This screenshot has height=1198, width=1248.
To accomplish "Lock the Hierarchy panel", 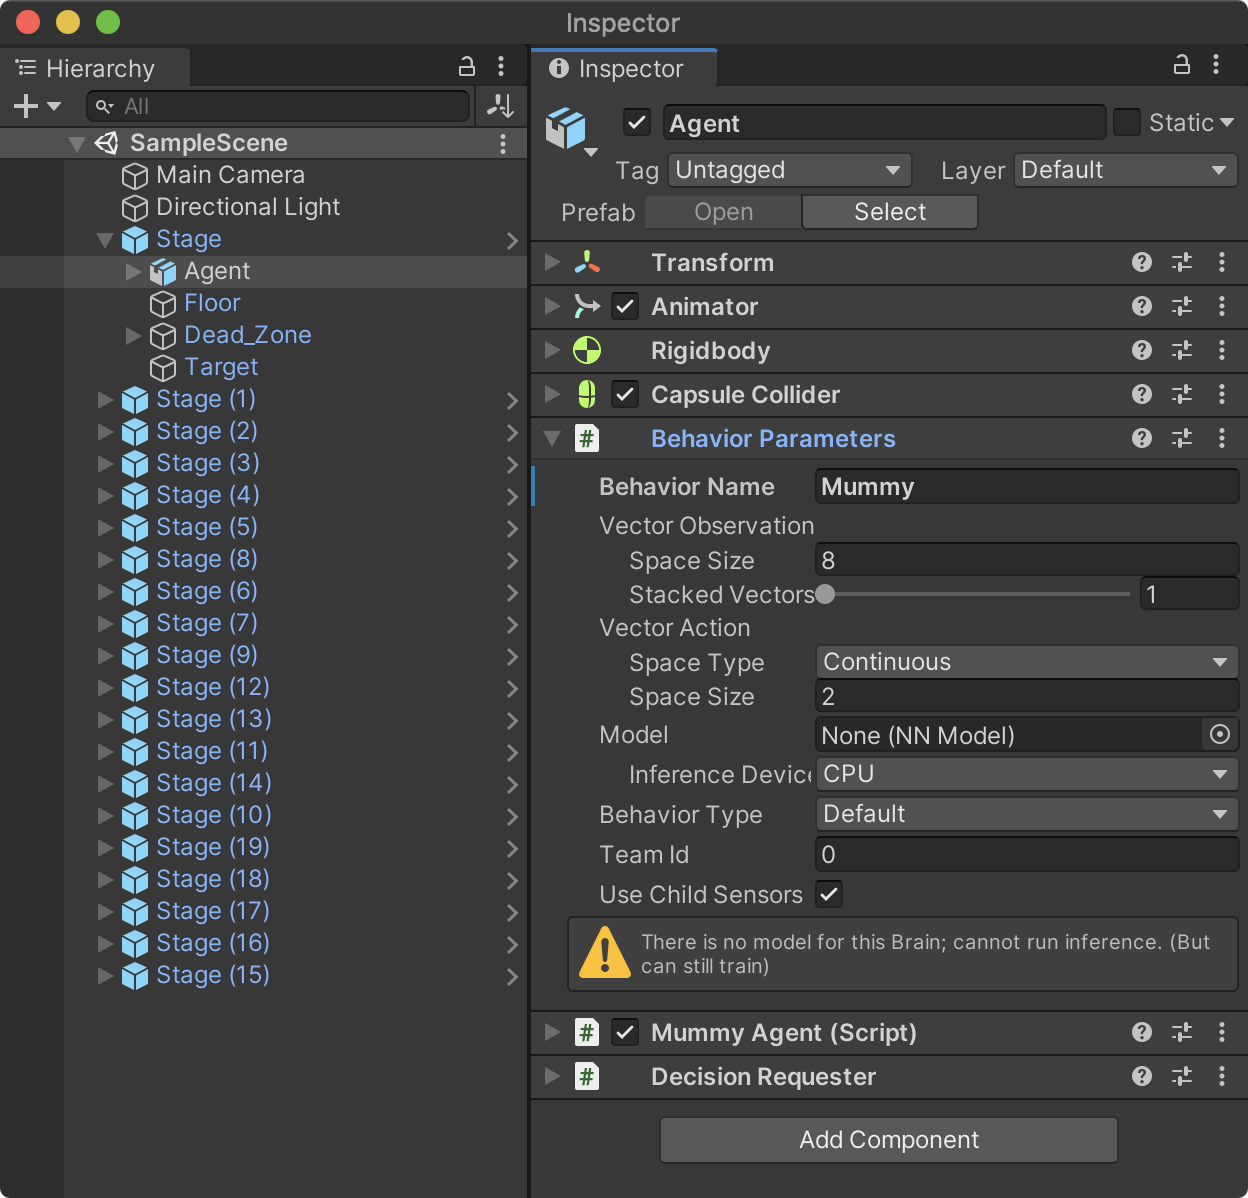I will [x=466, y=67].
